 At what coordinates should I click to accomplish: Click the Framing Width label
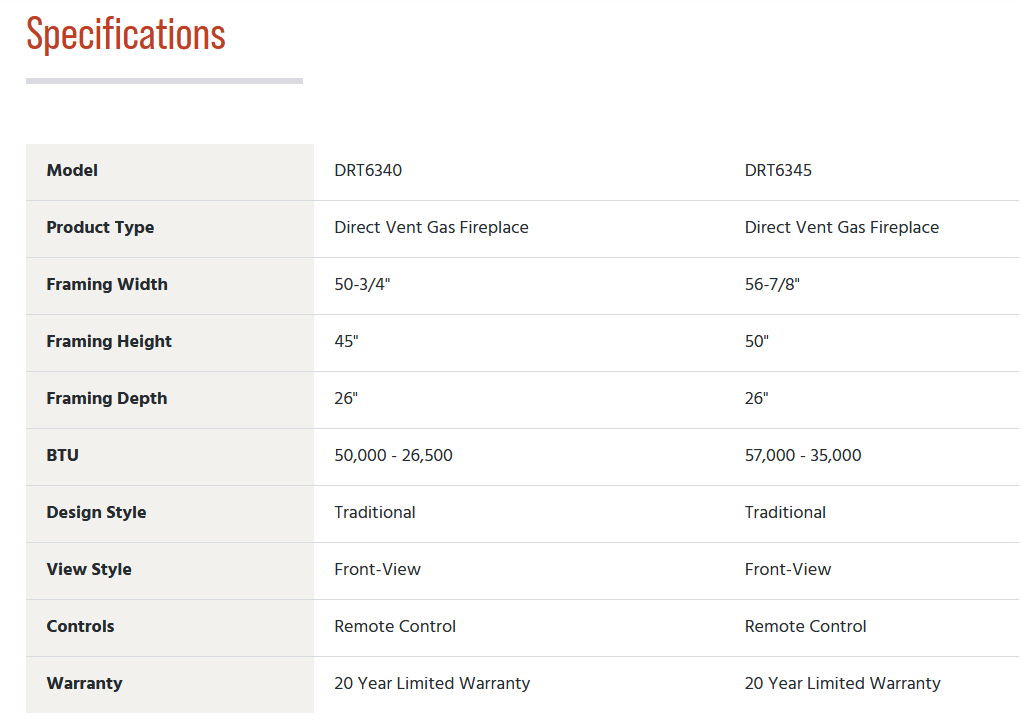click(x=107, y=285)
